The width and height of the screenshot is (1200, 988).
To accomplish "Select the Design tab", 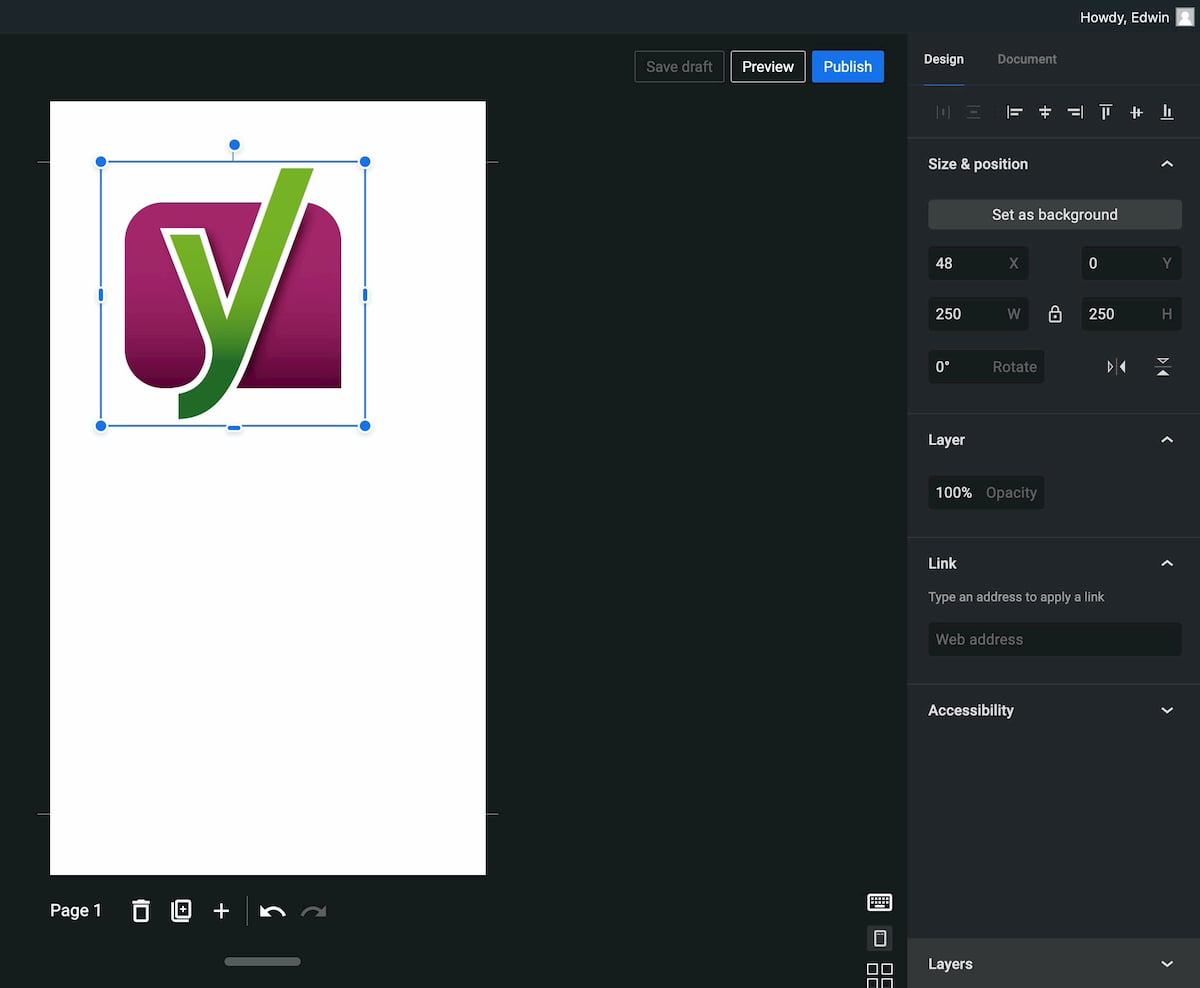I will tap(943, 59).
